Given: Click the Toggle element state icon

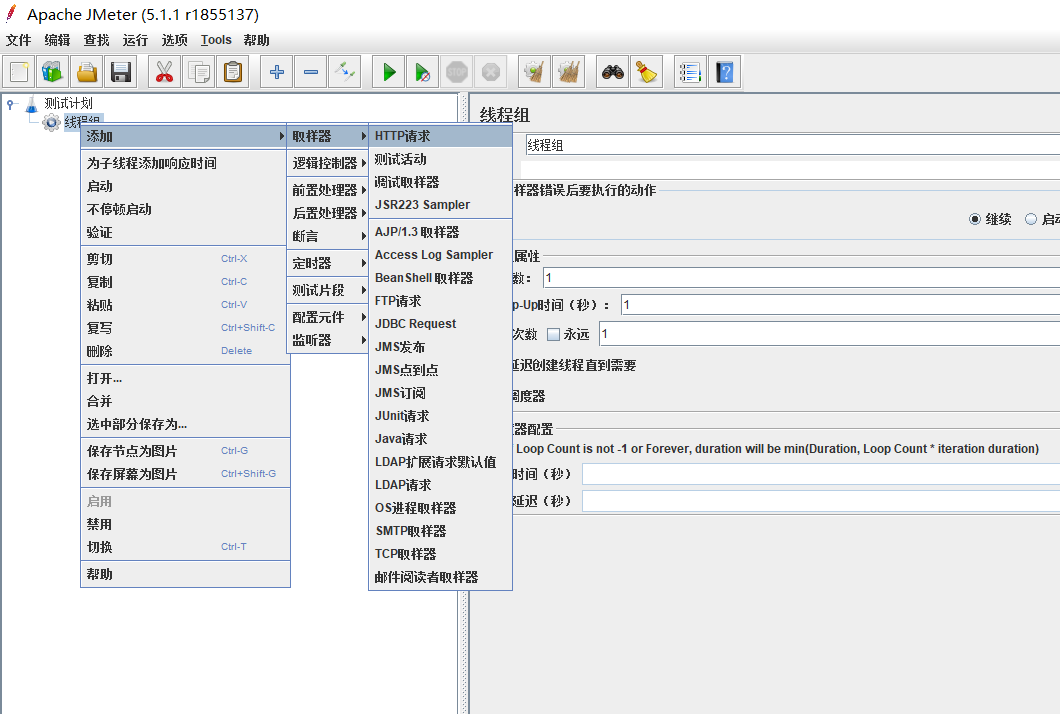Looking at the screenshot, I should pyautogui.click(x=345, y=72).
